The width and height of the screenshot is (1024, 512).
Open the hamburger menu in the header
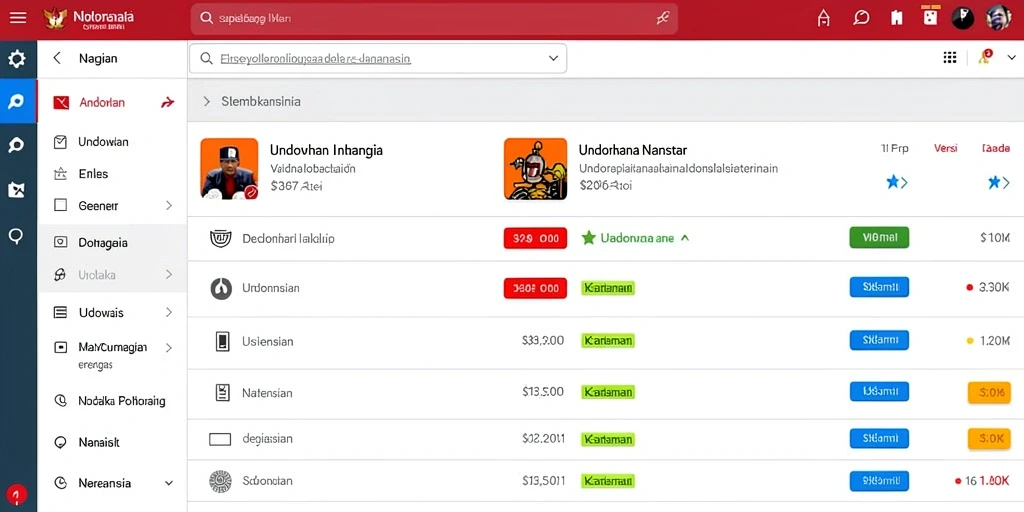tap(18, 18)
